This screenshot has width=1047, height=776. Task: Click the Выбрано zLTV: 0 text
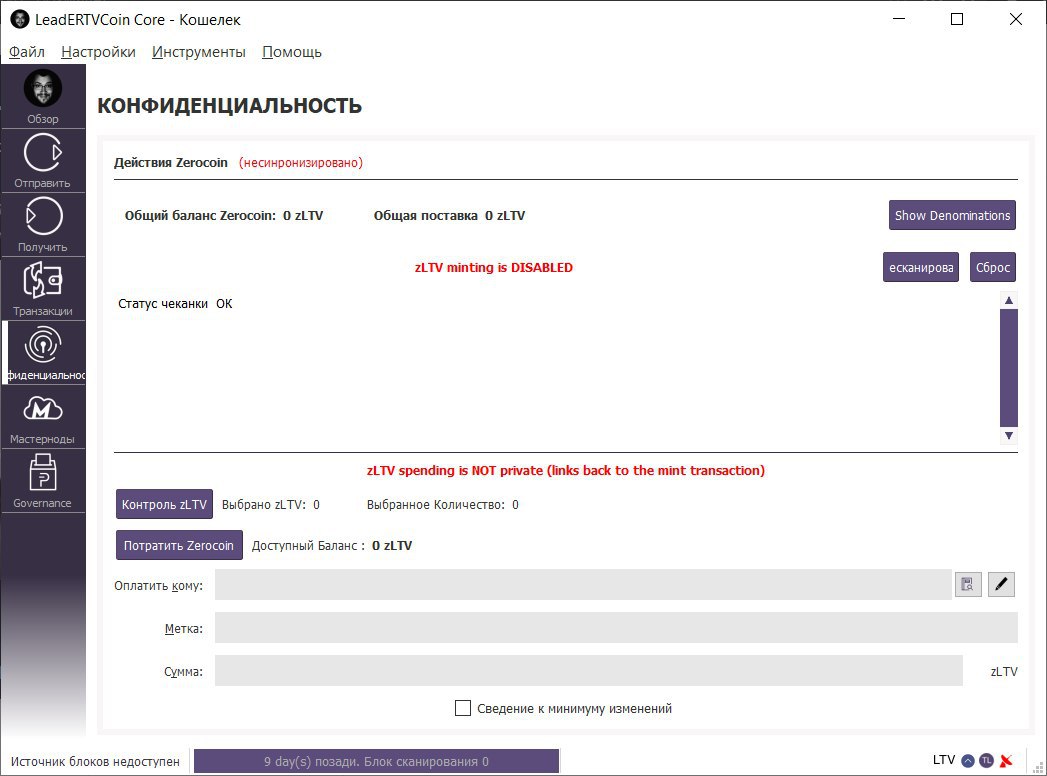[270, 505]
